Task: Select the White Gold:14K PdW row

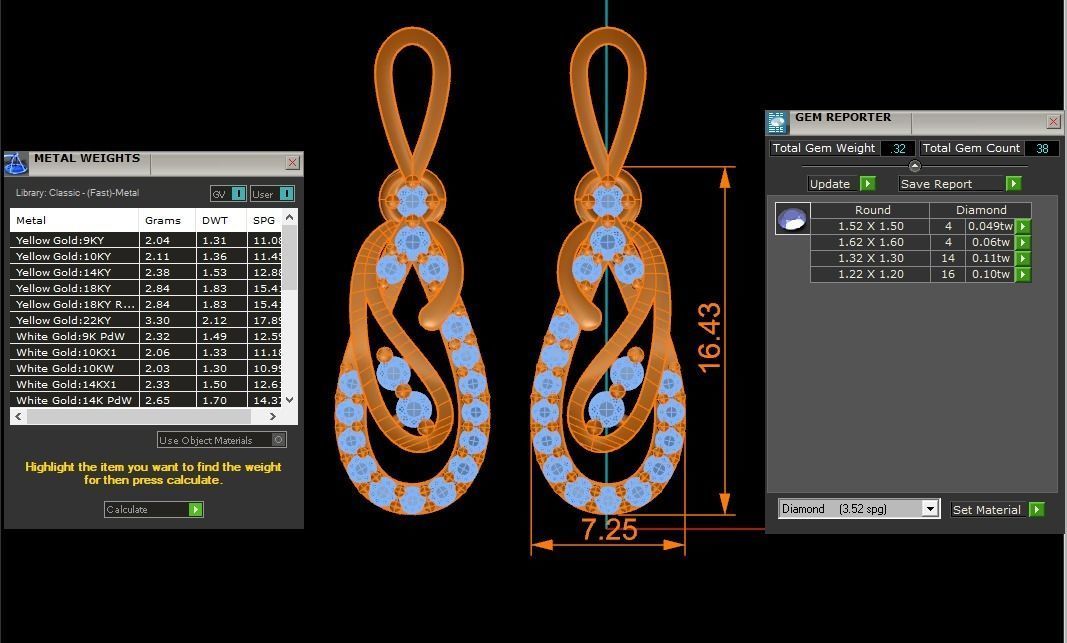Action: click(146, 400)
